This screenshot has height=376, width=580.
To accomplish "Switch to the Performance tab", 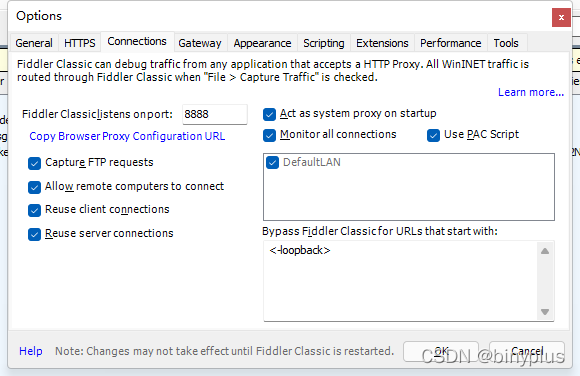I will [x=451, y=43].
